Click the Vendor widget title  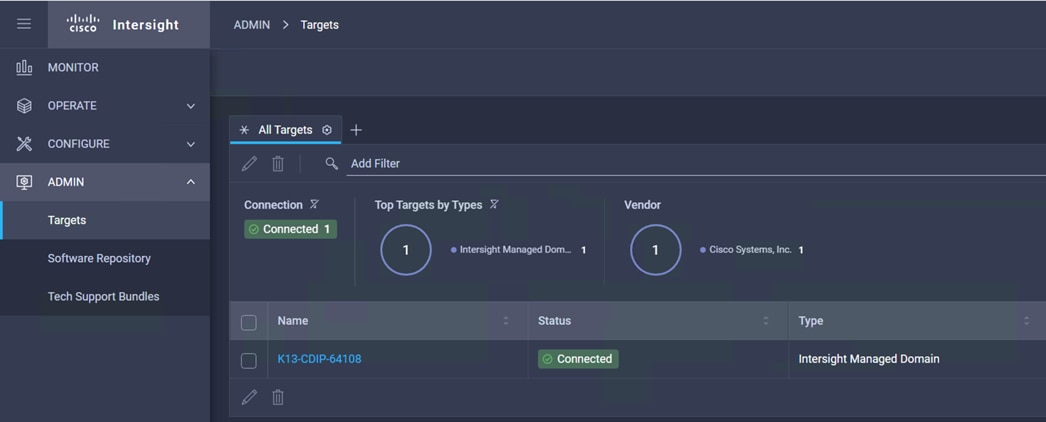tap(642, 205)
